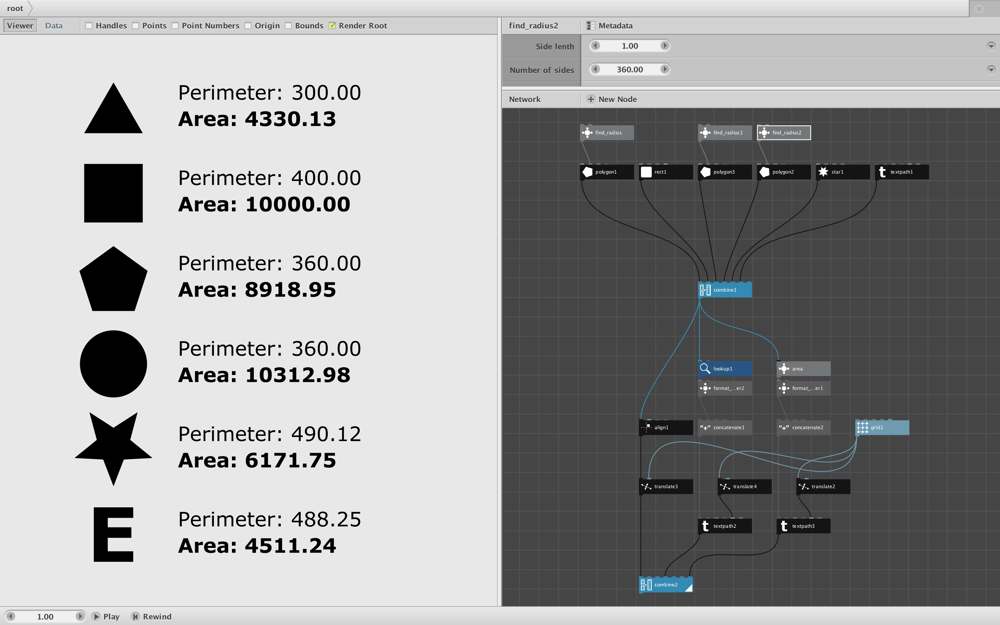Rewind the animation
1000x625 pixels.
[152, 617]
